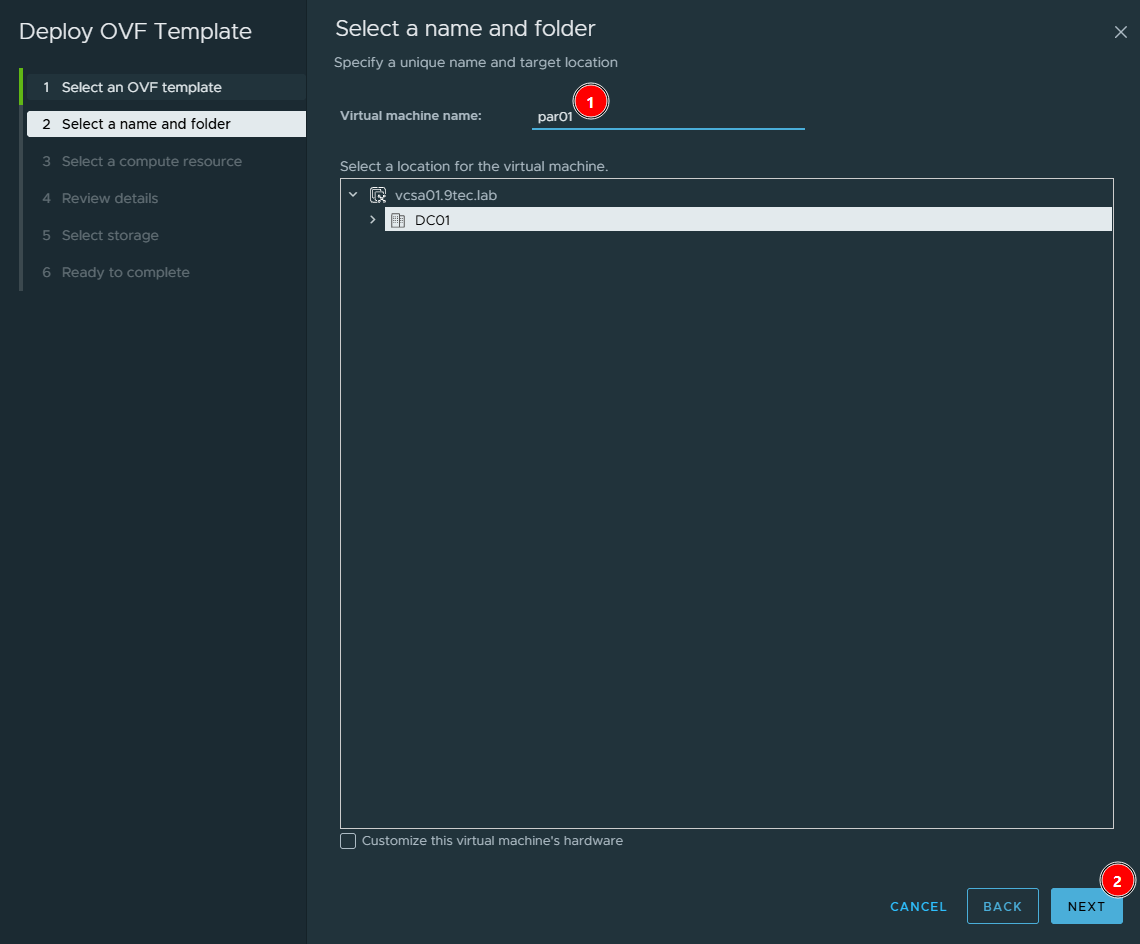Select the DC01 location row
The width and height of the screenshot is (1140, 944).
click(748, 220)
